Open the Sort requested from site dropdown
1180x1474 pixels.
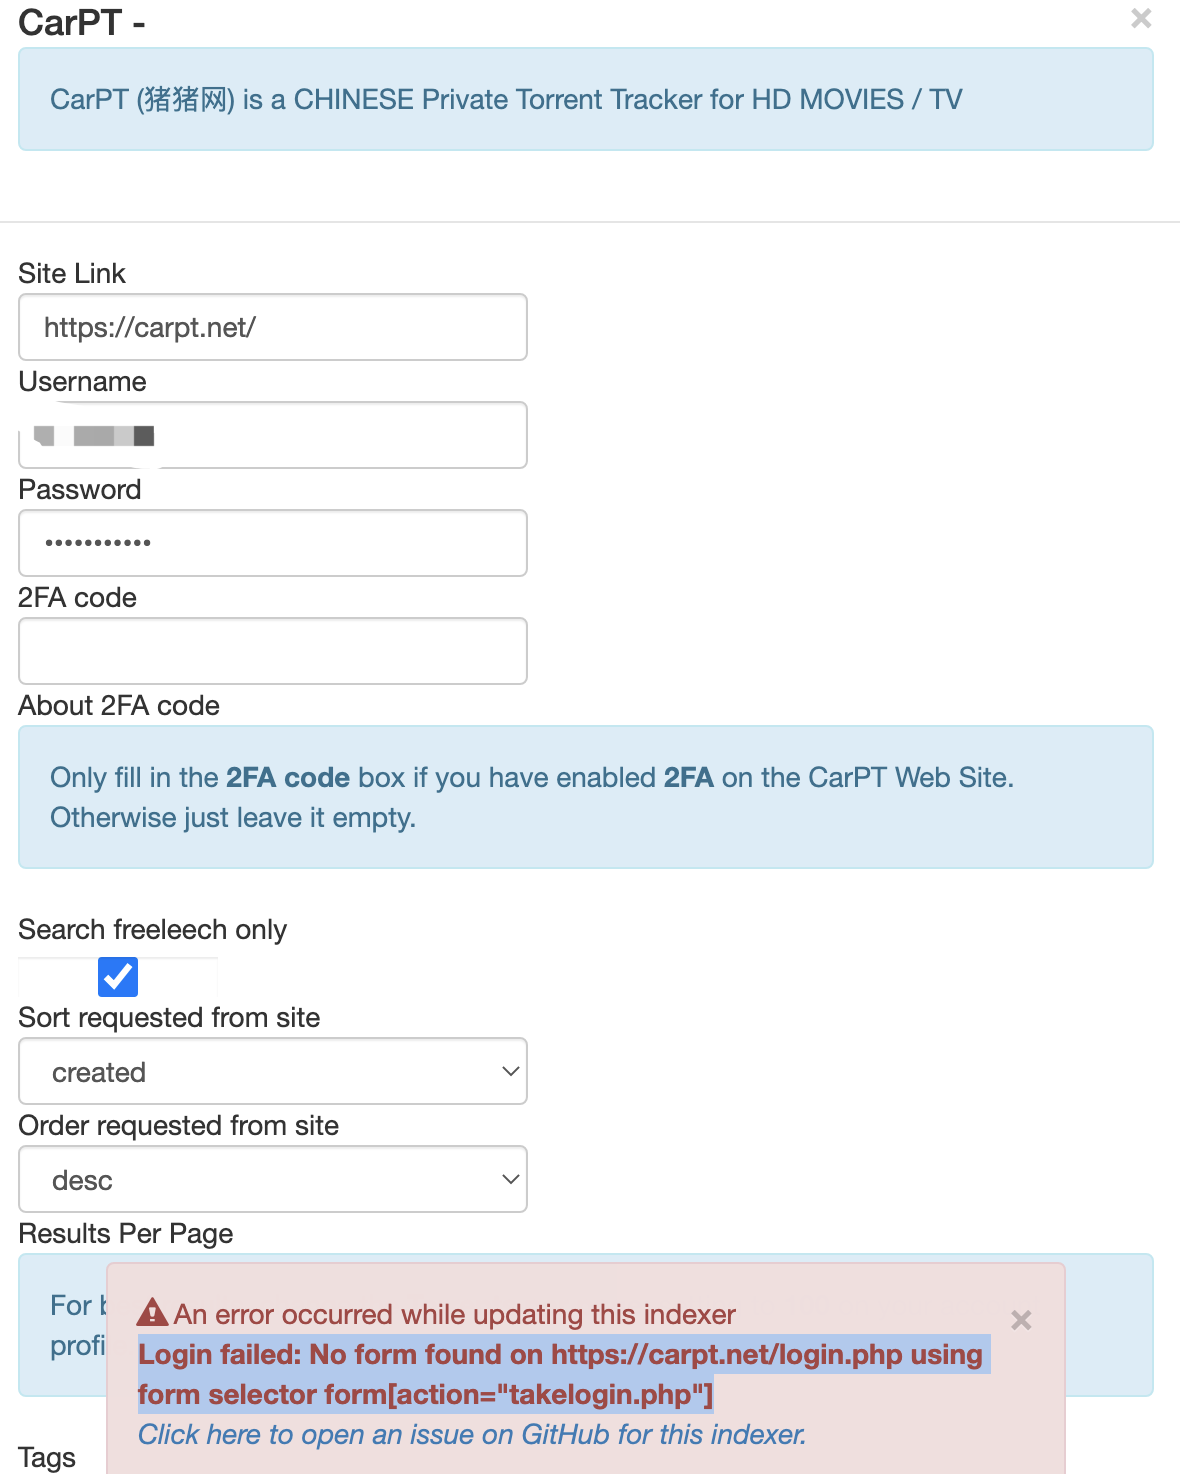pos(272,1071)
